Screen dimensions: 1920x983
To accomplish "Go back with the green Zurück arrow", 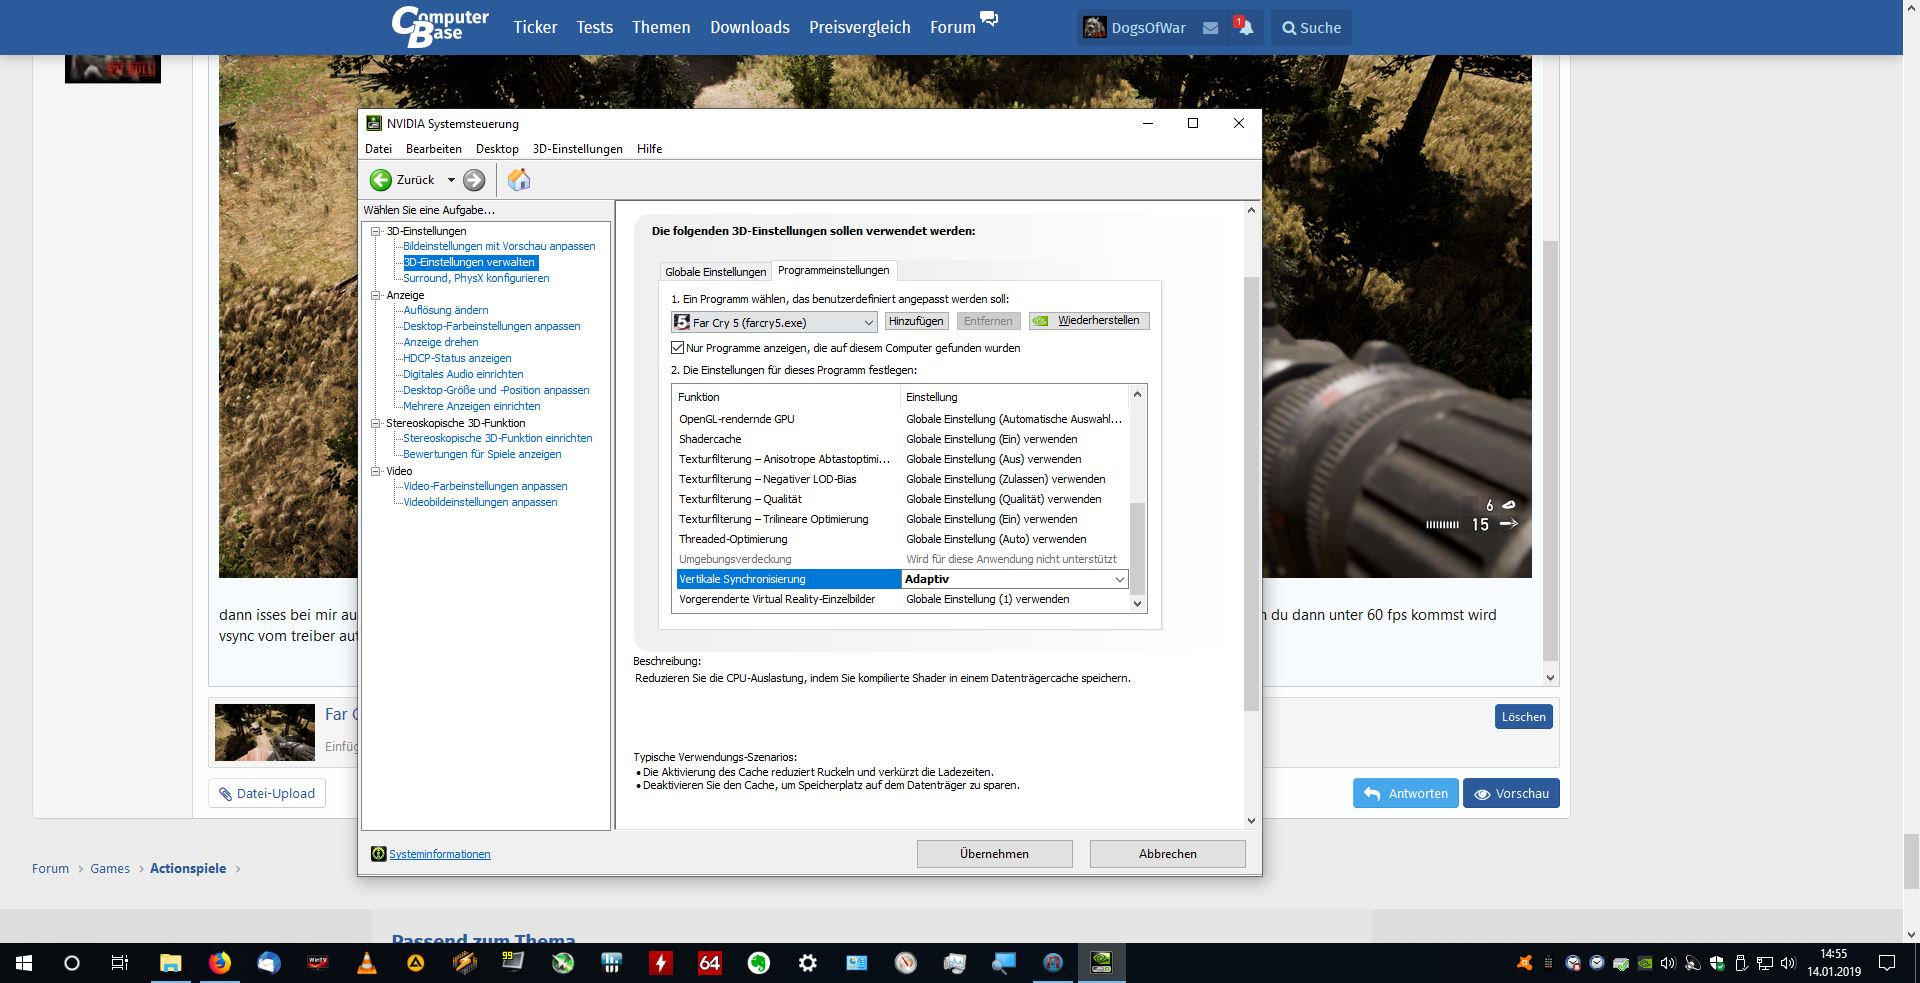I will (x=381, y=180).
